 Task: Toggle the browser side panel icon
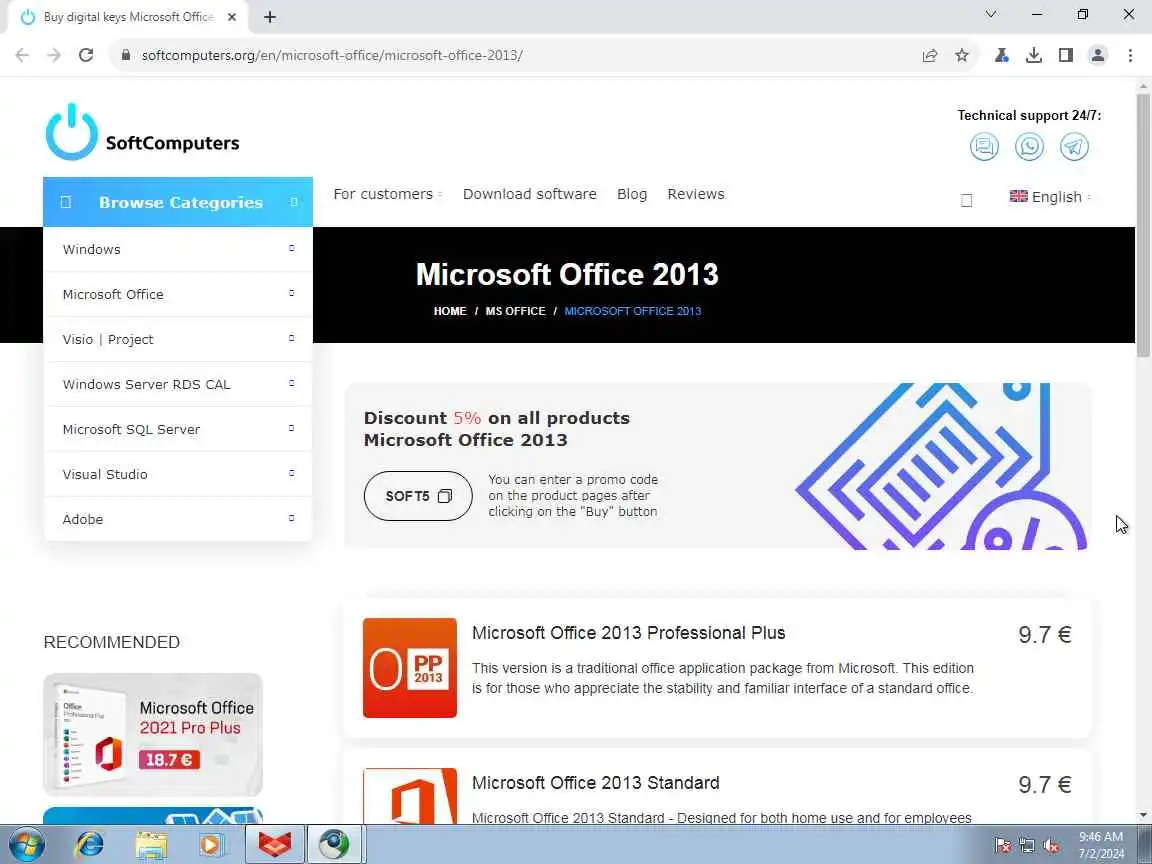coord(1066,55)
